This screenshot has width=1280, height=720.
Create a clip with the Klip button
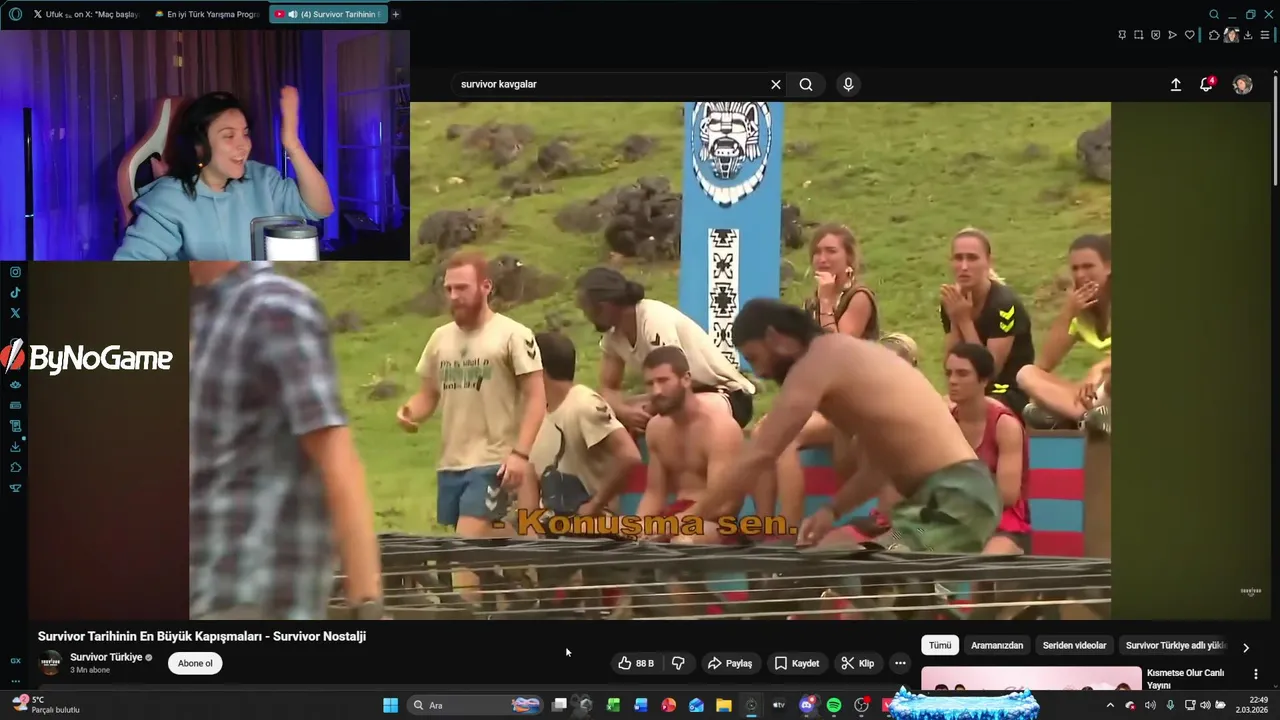pos(858,663)
